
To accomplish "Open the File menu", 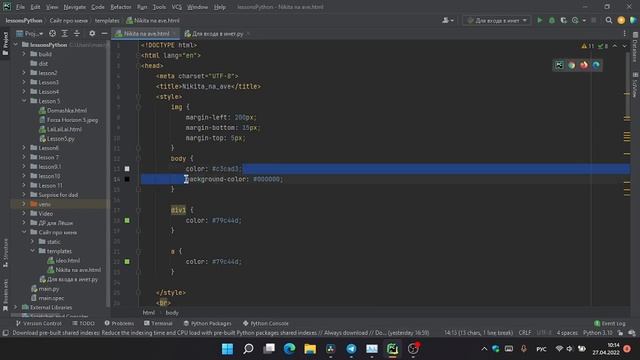I will (20, 7).
